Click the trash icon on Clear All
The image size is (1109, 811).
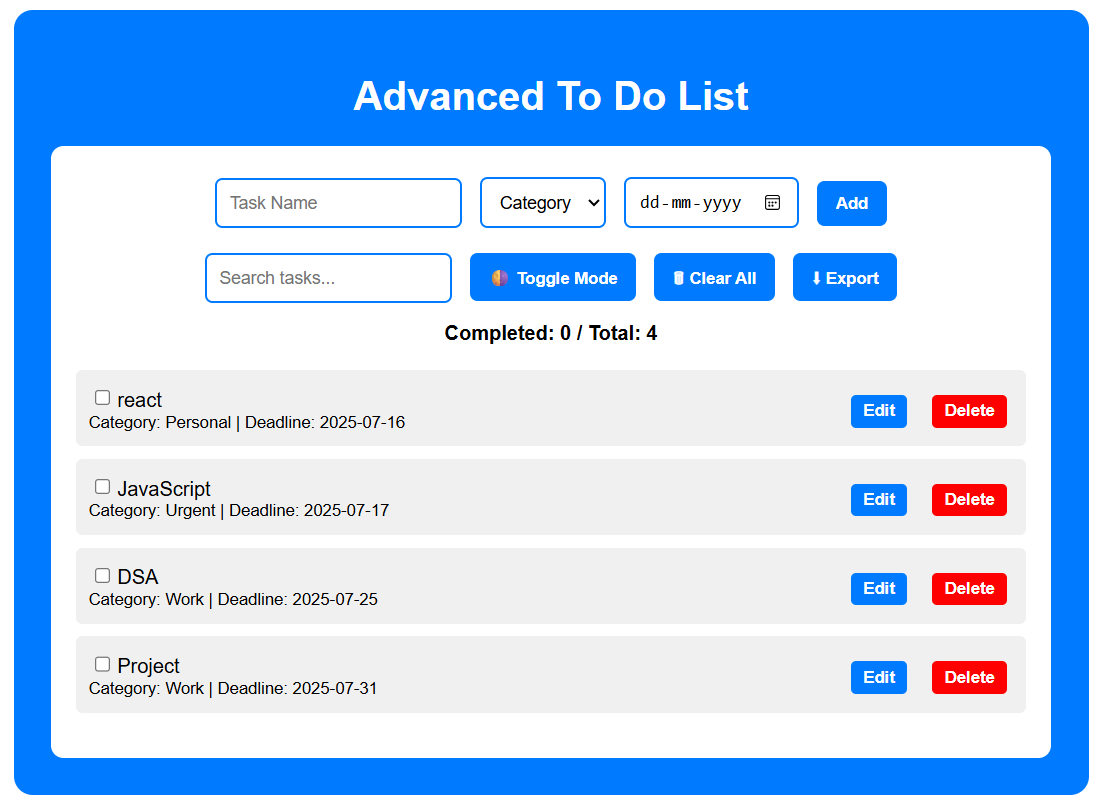tap(679, 278)
